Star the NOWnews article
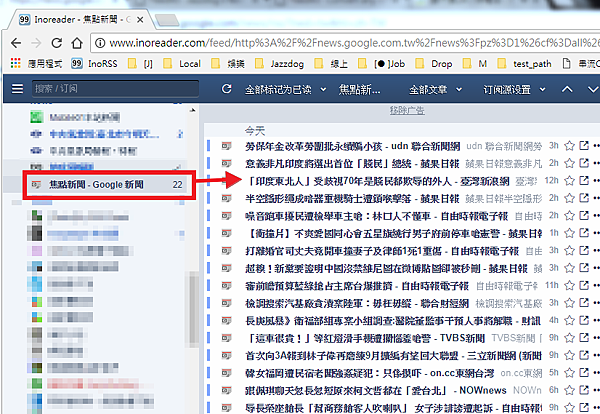The height and width of the screenshot is (414, 600). (570, 390)
